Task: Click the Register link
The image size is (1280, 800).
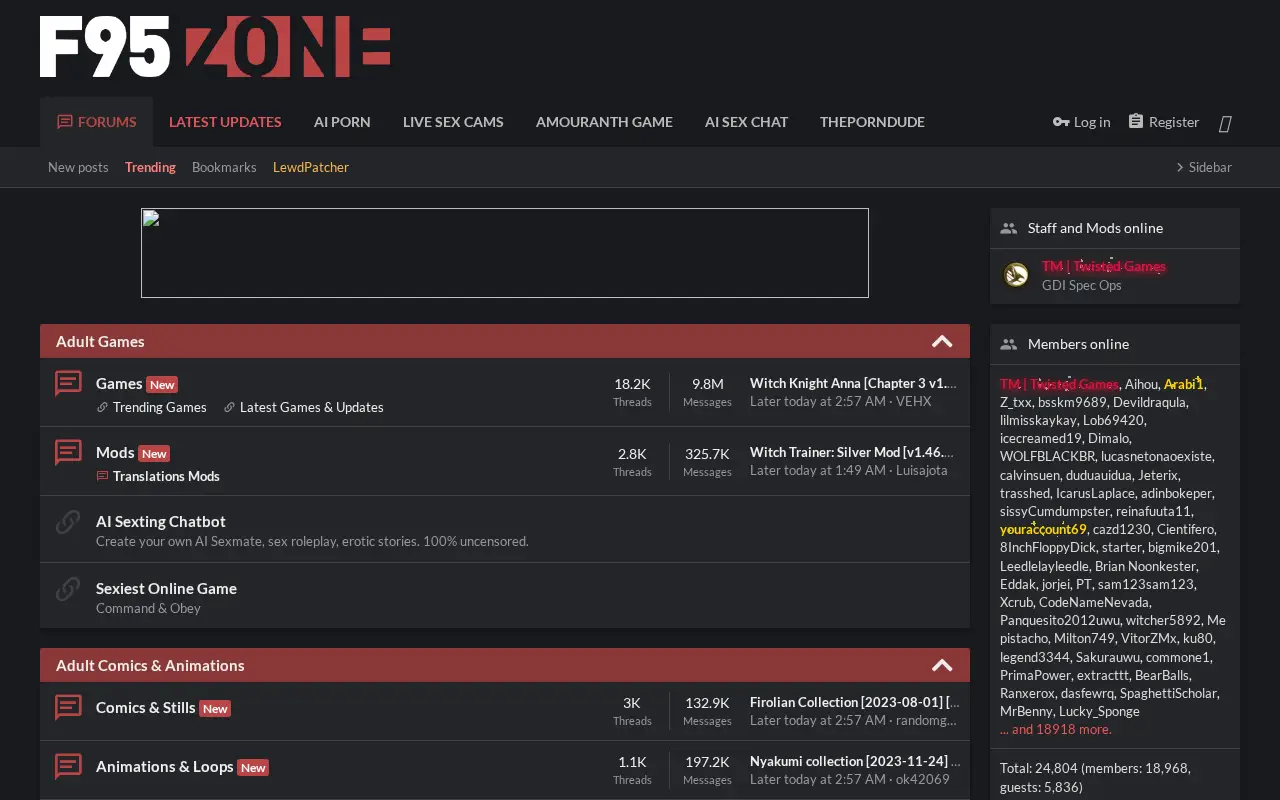Action: point(1164,122)
